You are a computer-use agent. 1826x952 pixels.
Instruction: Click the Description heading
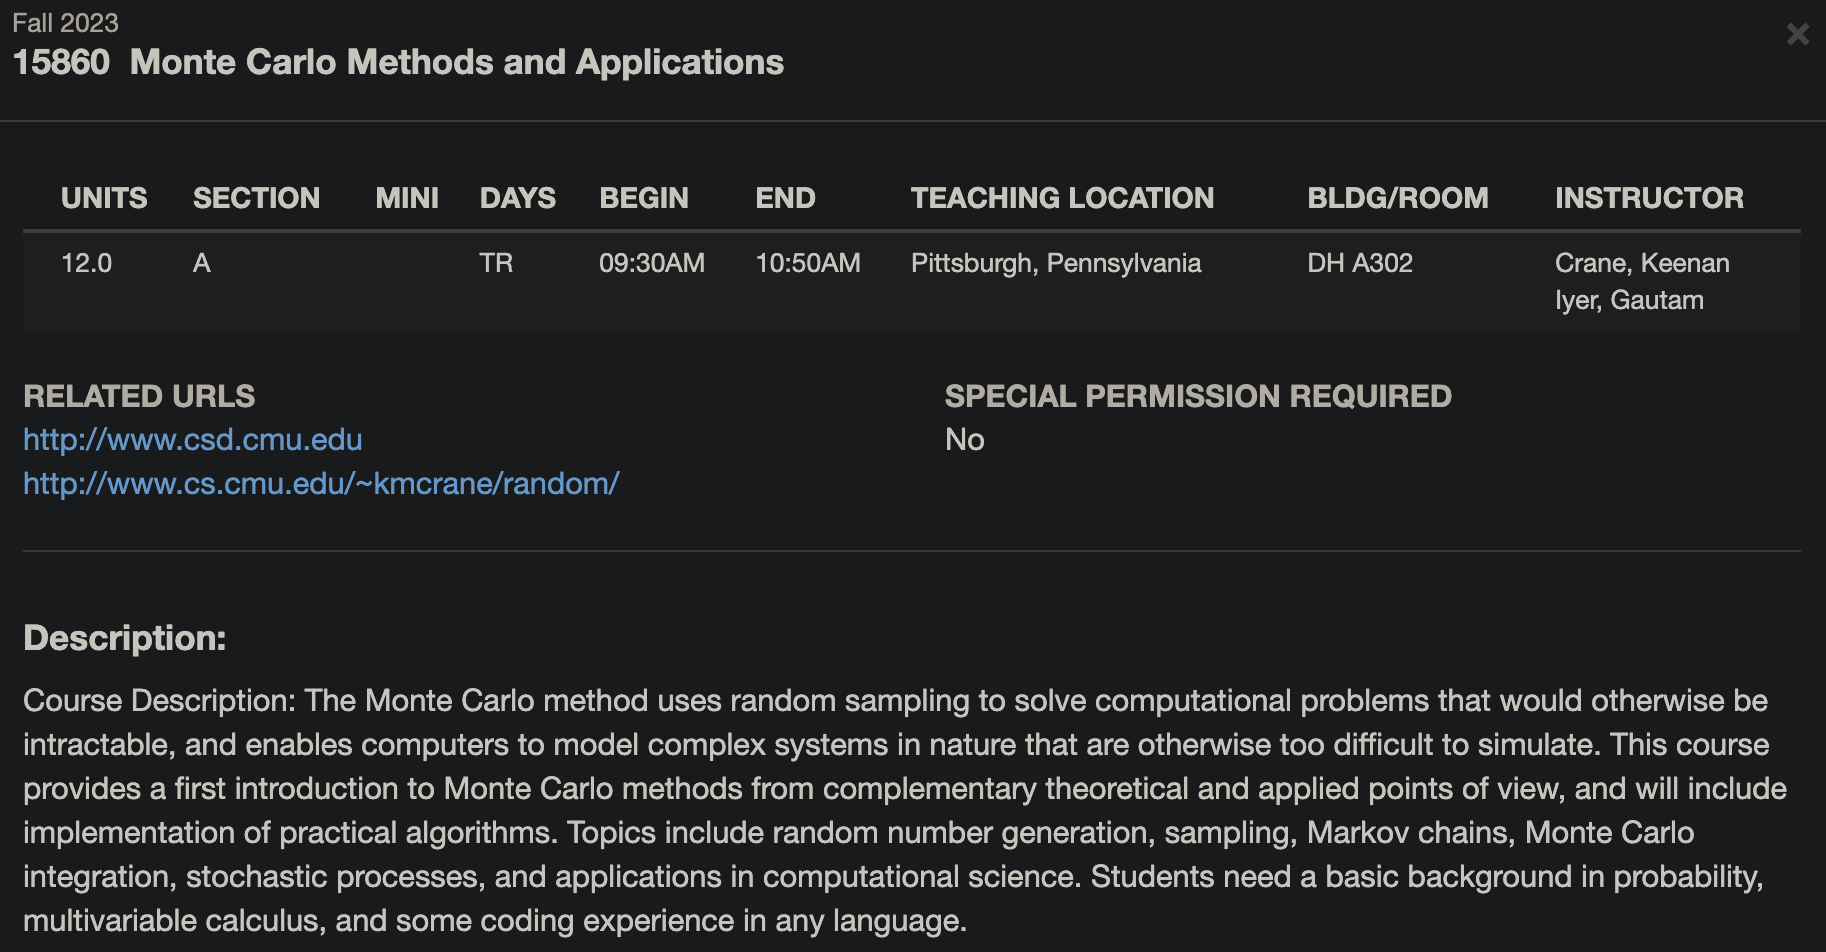click(x=125, y=638)
